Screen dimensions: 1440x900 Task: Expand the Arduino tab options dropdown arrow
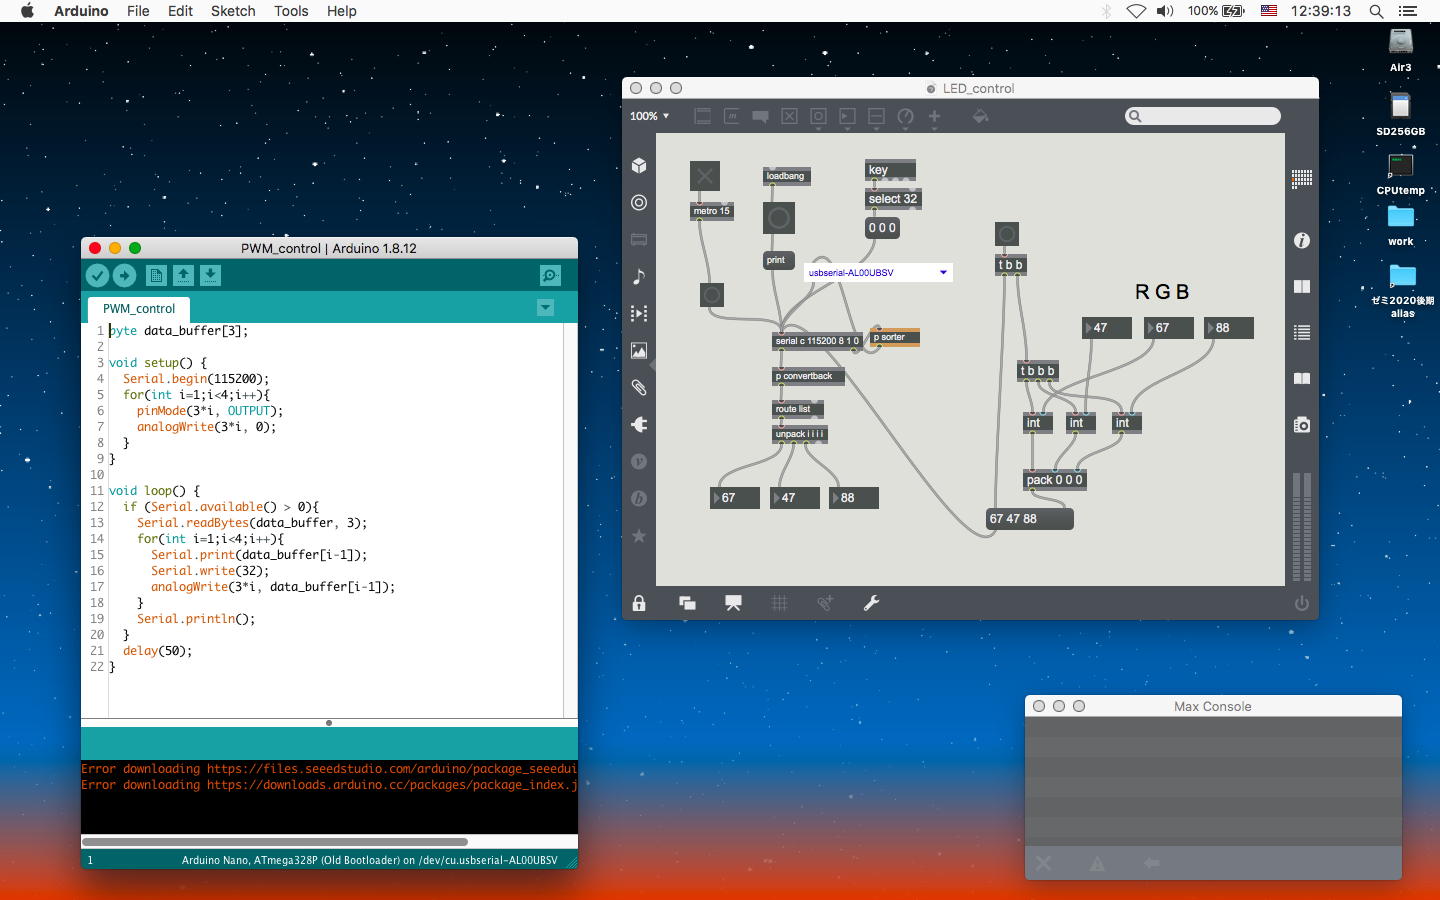[545, 308]
